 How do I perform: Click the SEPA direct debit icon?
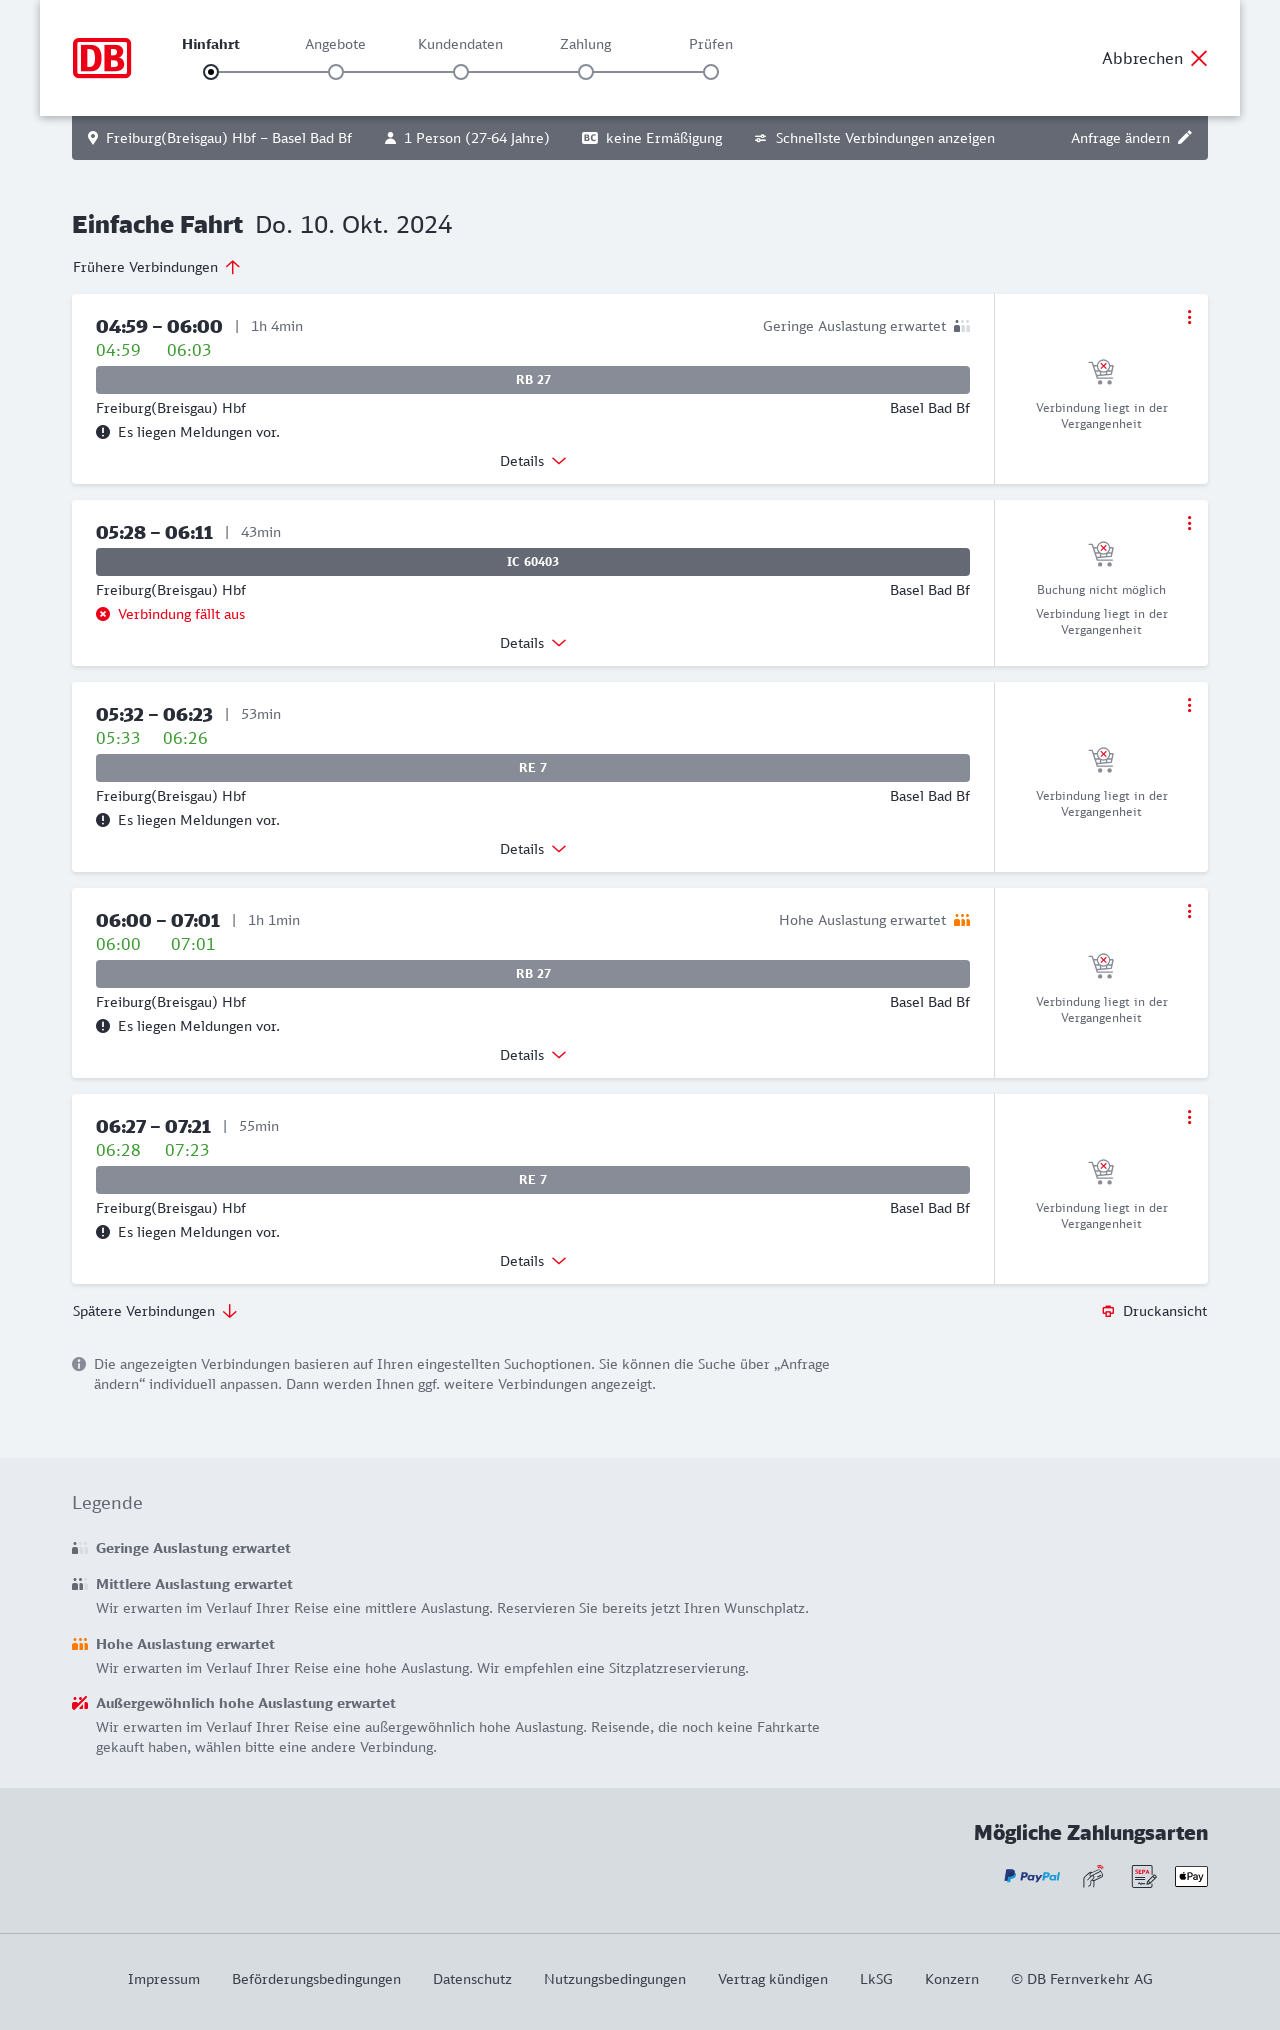1143,1876
